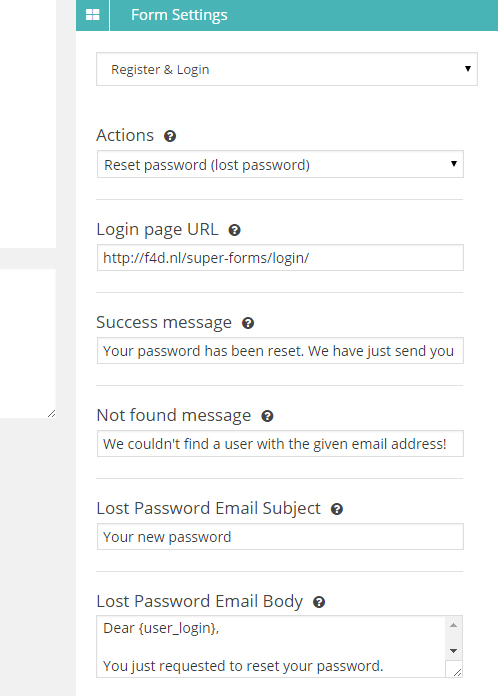The image size is (498, 696).
Task: Click the Lost Password Email Subject field
Action: (x=280, y=537)
